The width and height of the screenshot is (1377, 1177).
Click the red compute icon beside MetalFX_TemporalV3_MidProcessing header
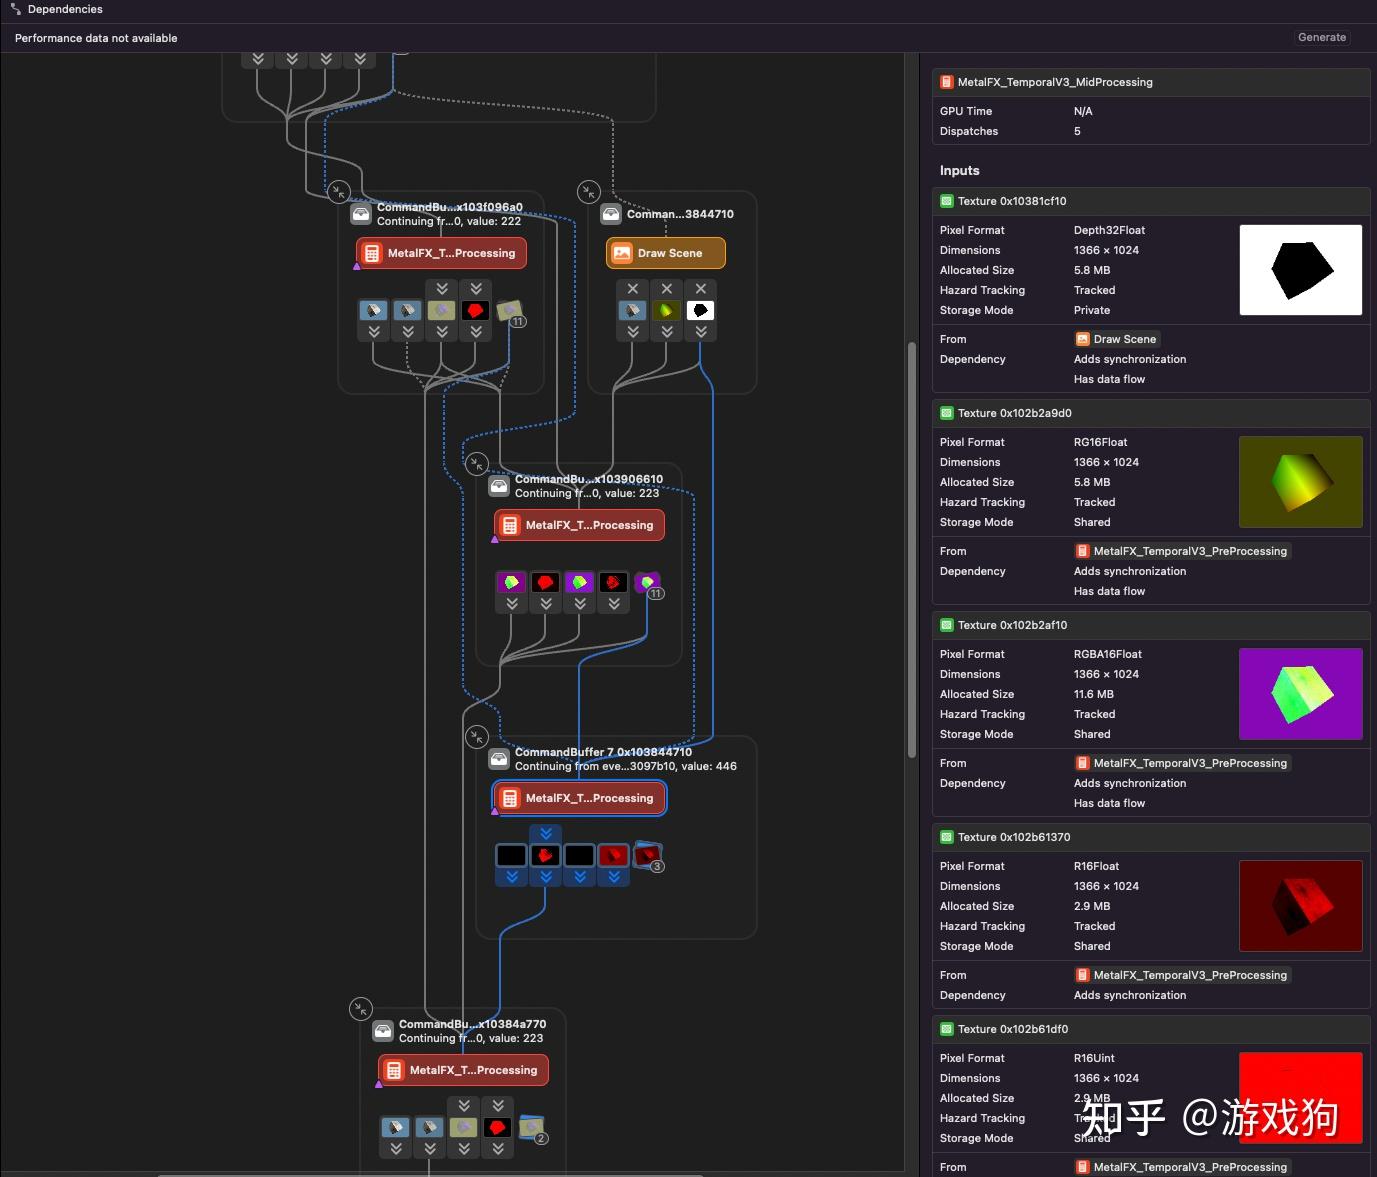coord(946,82)
